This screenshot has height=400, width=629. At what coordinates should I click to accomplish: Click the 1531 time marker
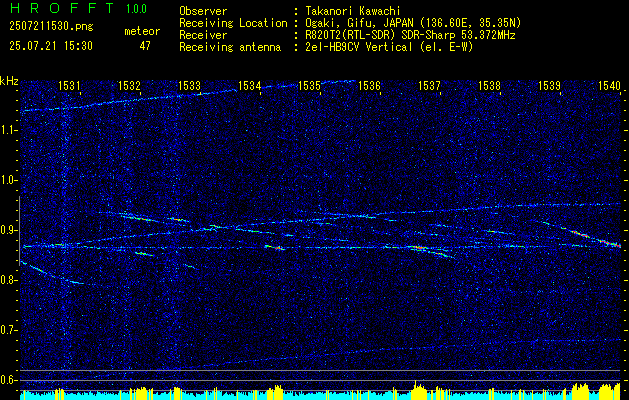point(69,85)
